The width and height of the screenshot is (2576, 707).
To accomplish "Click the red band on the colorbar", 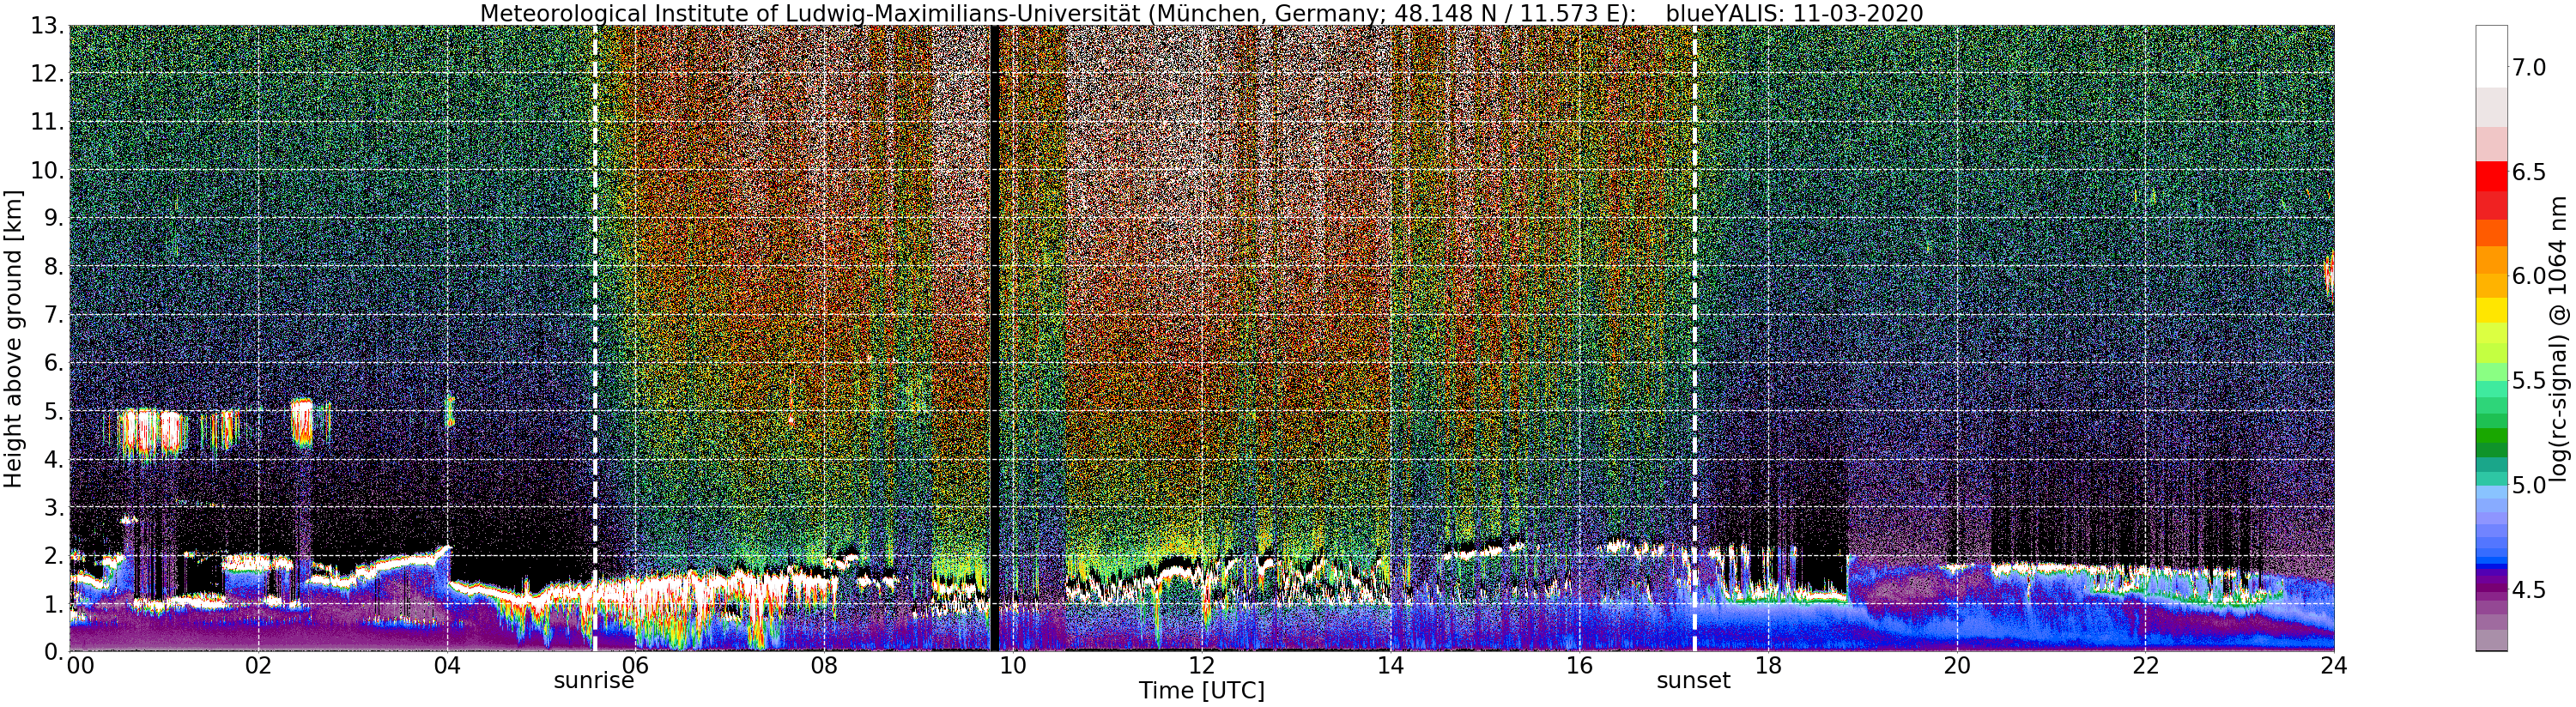I will [2490, 176].
